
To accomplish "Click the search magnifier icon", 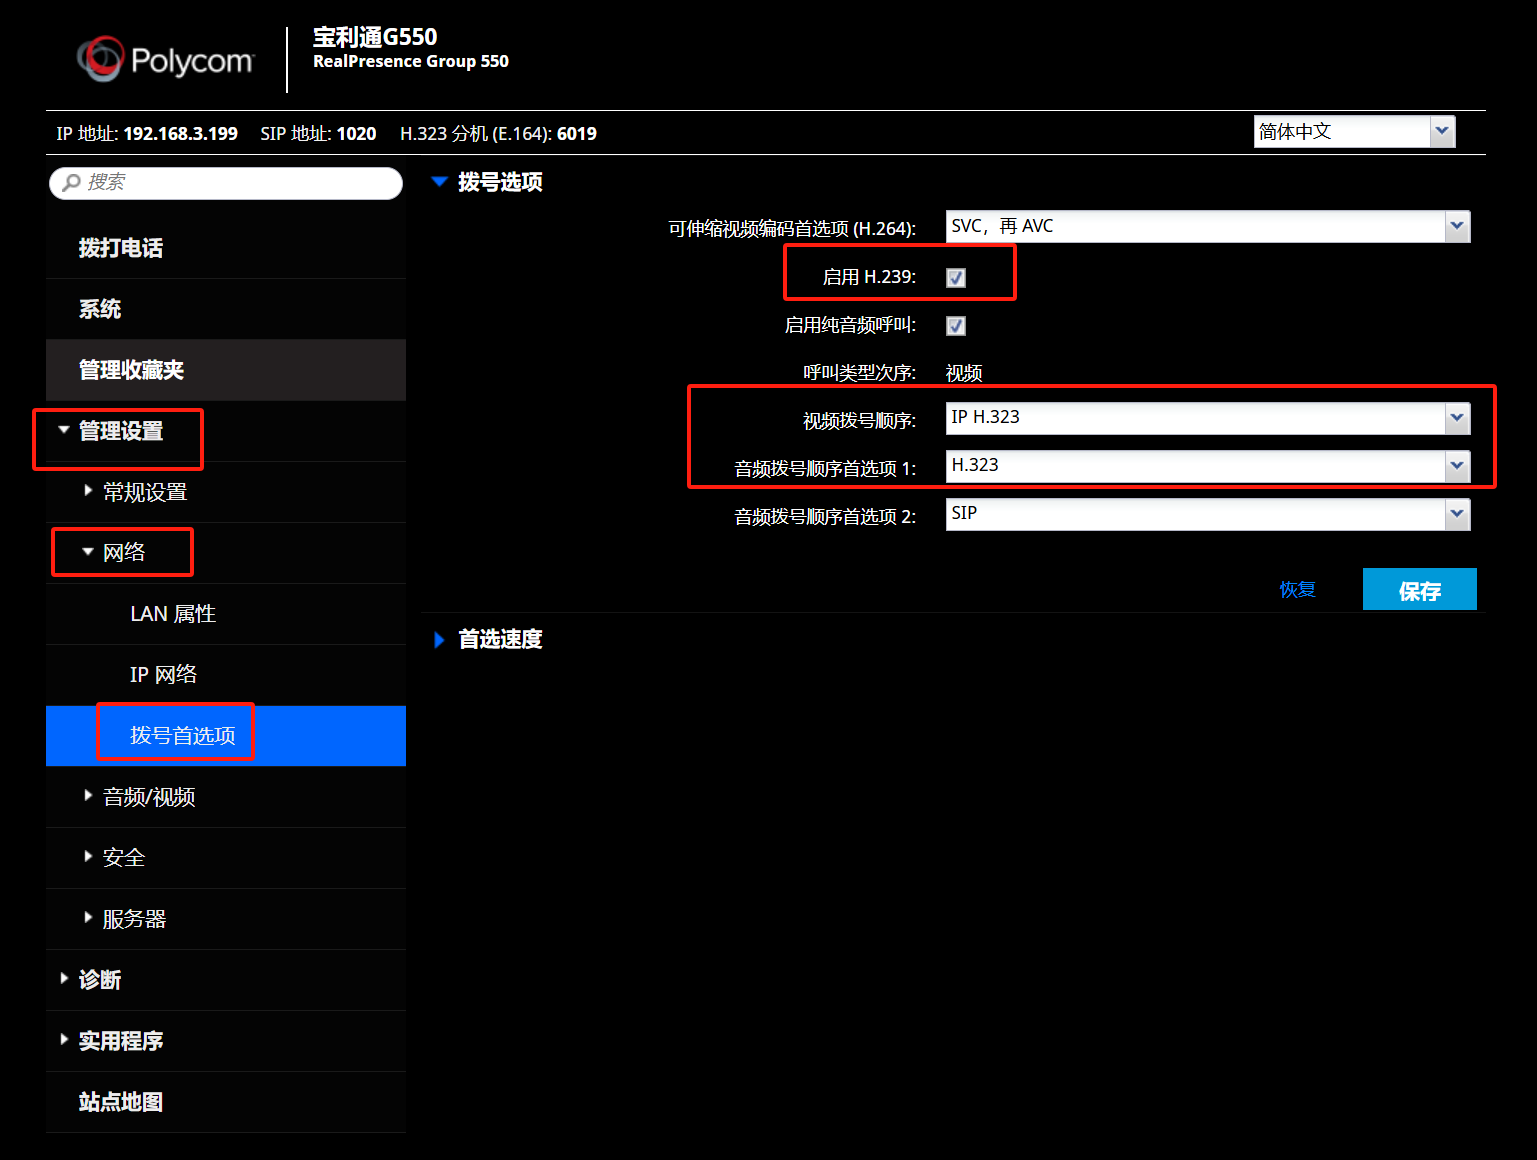I will pyautogui.click(x=71, y=183).
